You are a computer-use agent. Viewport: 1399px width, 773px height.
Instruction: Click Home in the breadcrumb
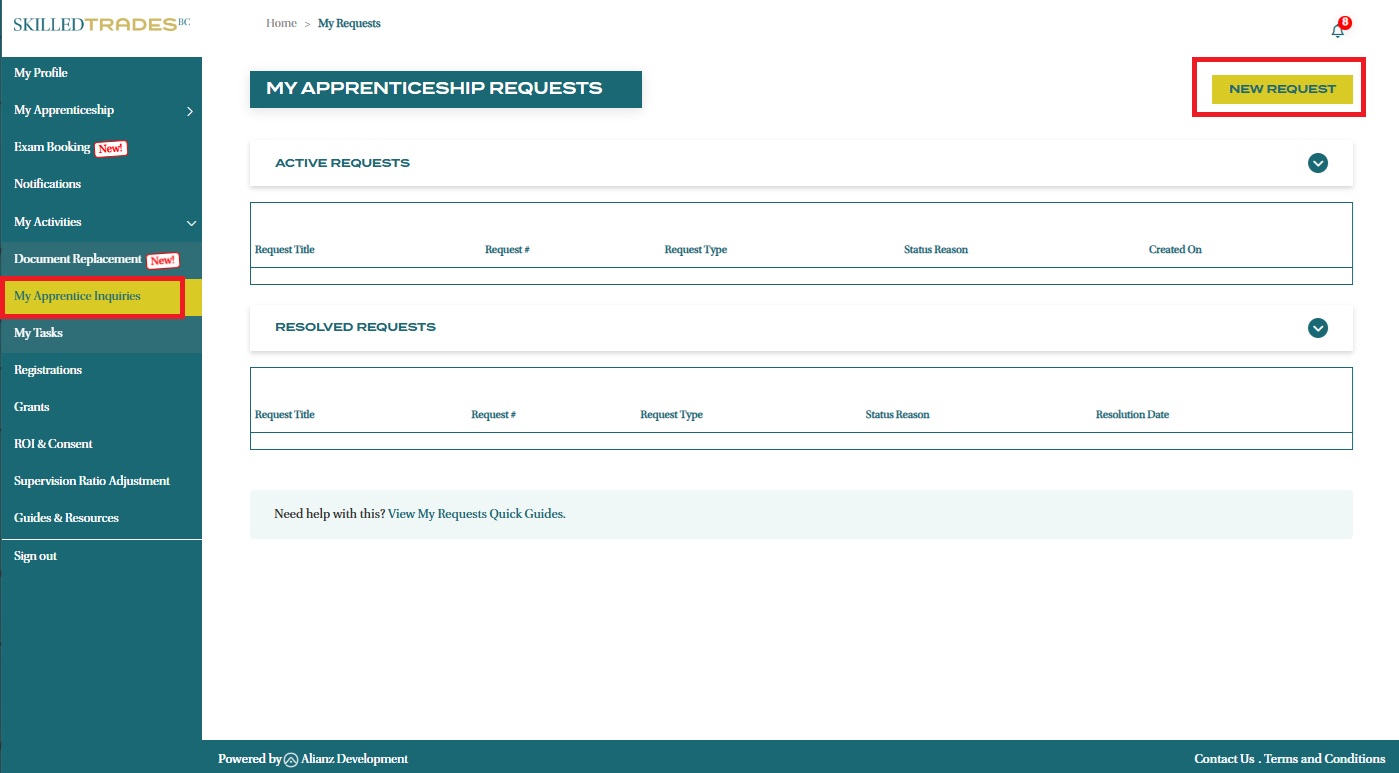point(281,23)
